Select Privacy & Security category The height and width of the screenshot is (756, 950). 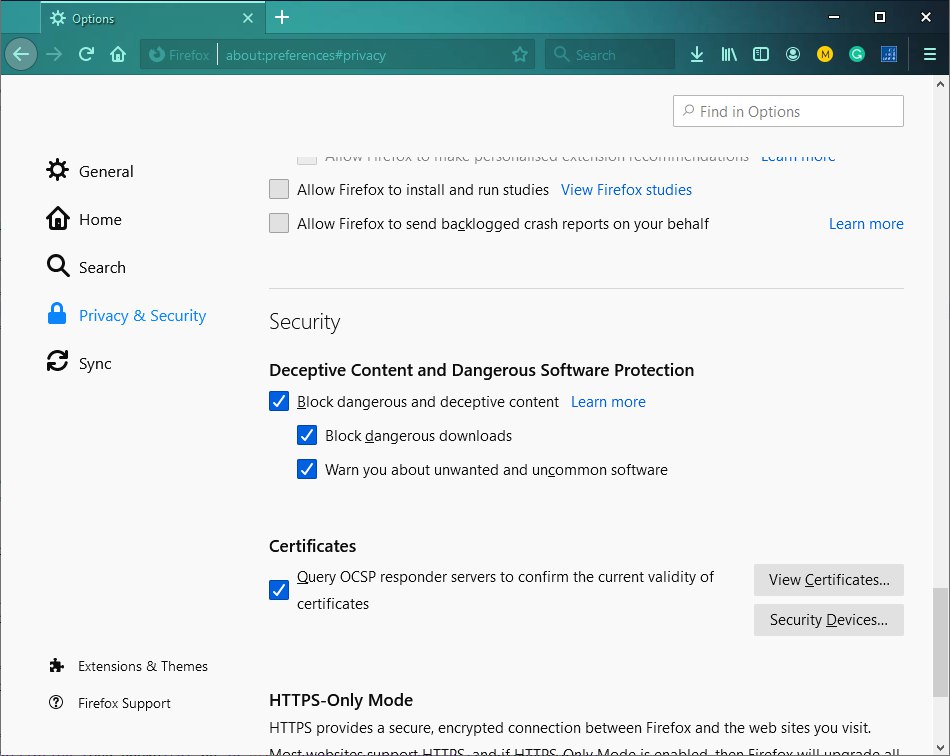tap(127, 315)
